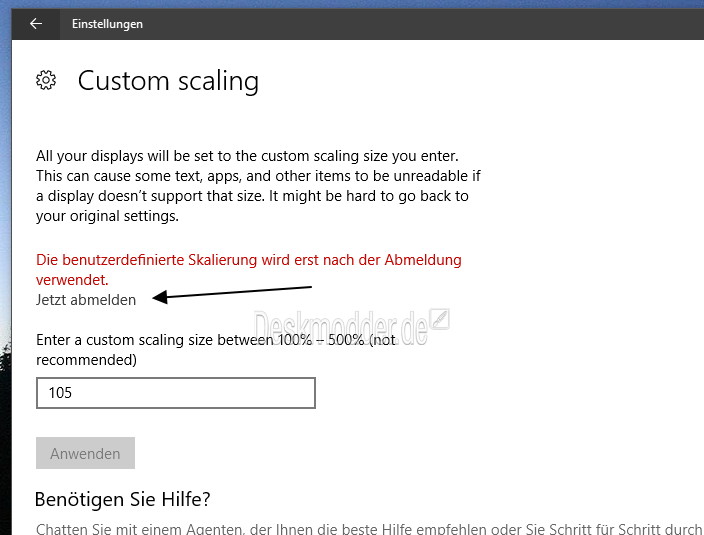Go back with the arrow button
Image resolution: width=704 pixels, height=535 pixels.
(x=36, y=24)
